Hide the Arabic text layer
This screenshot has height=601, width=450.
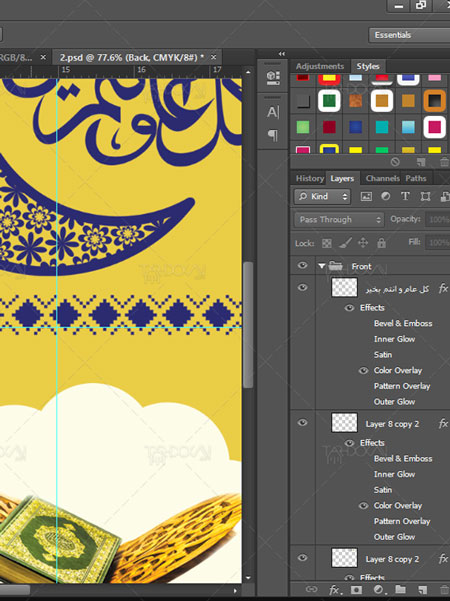pos(302,287)
